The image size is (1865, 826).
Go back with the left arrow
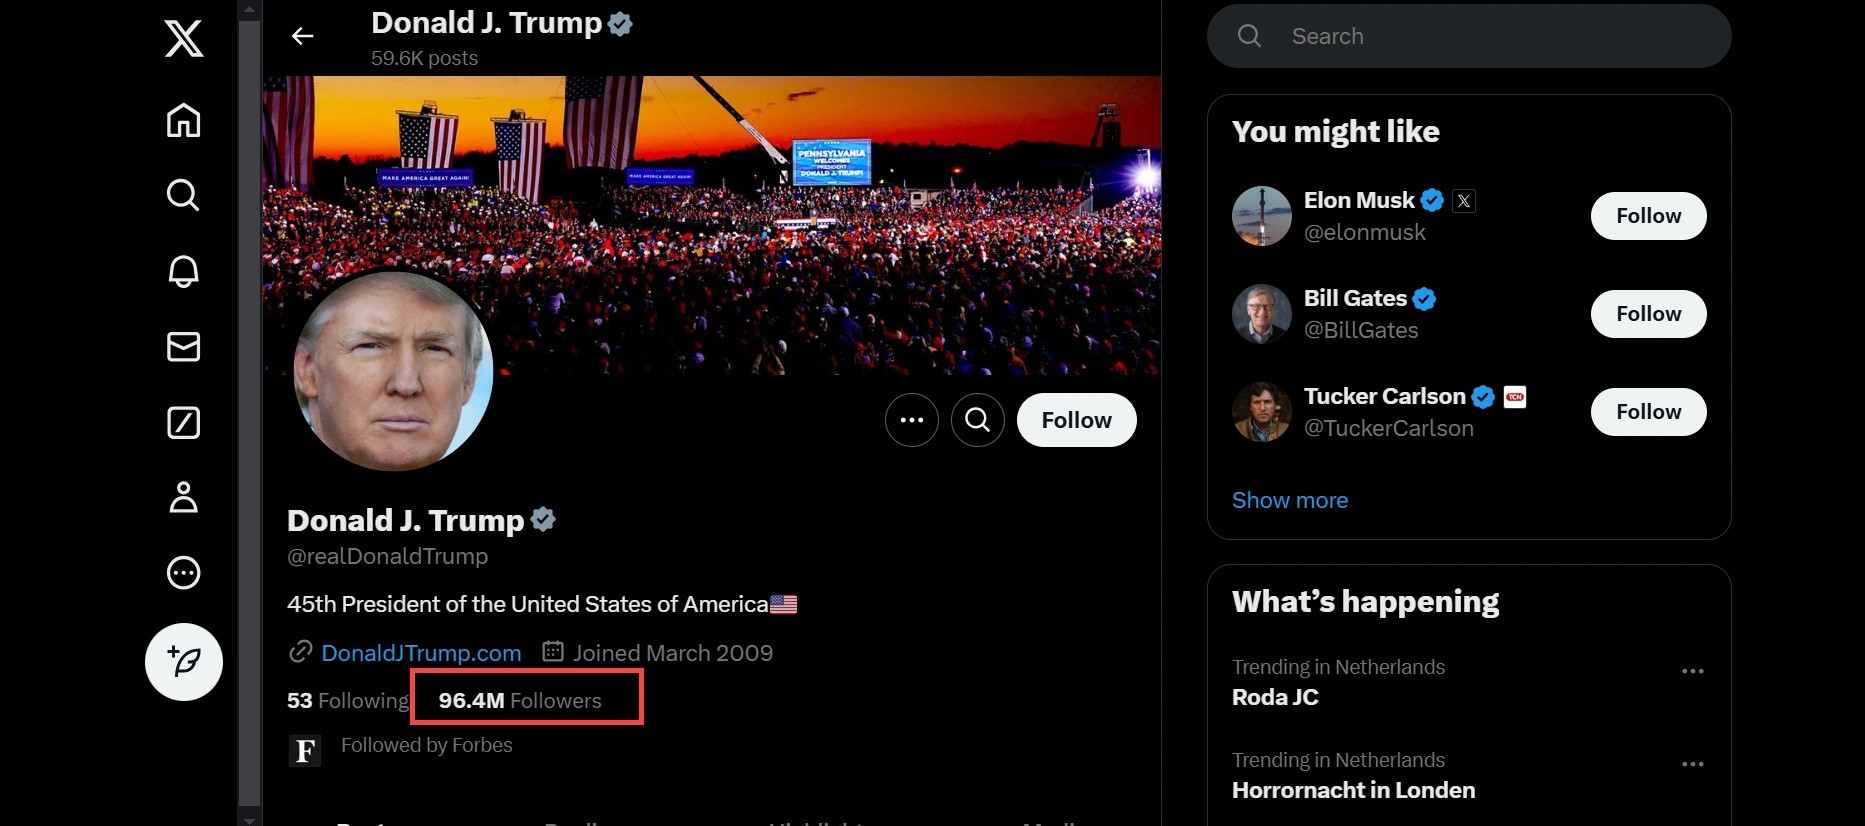[302, 37]
